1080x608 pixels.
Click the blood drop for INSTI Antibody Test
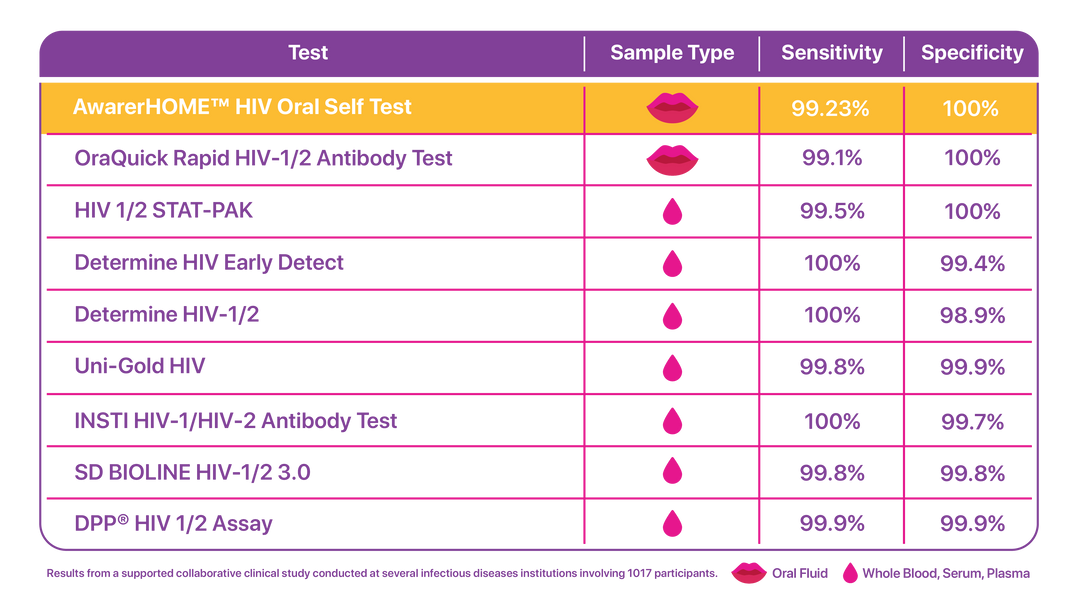tap(672, 419)
